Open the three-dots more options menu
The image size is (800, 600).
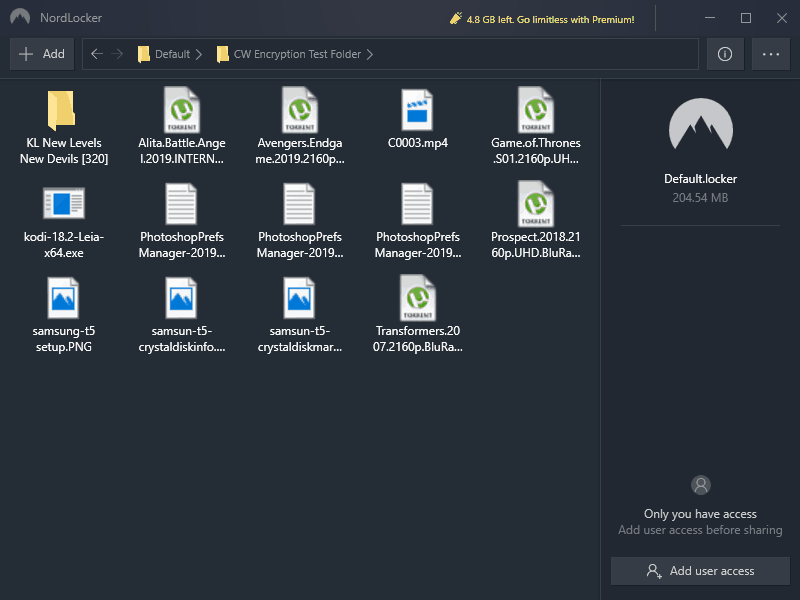pyautogui.click(x=770, y=54)
